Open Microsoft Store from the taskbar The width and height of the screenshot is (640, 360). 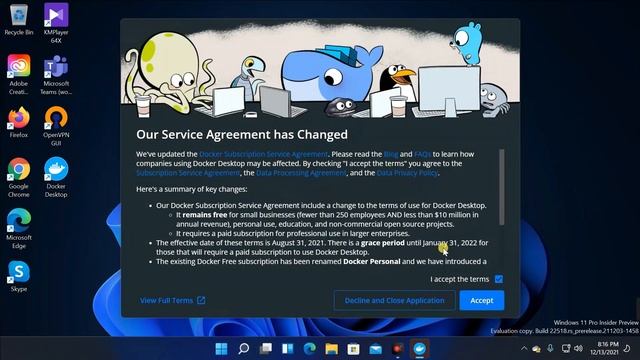pos(353,349)
